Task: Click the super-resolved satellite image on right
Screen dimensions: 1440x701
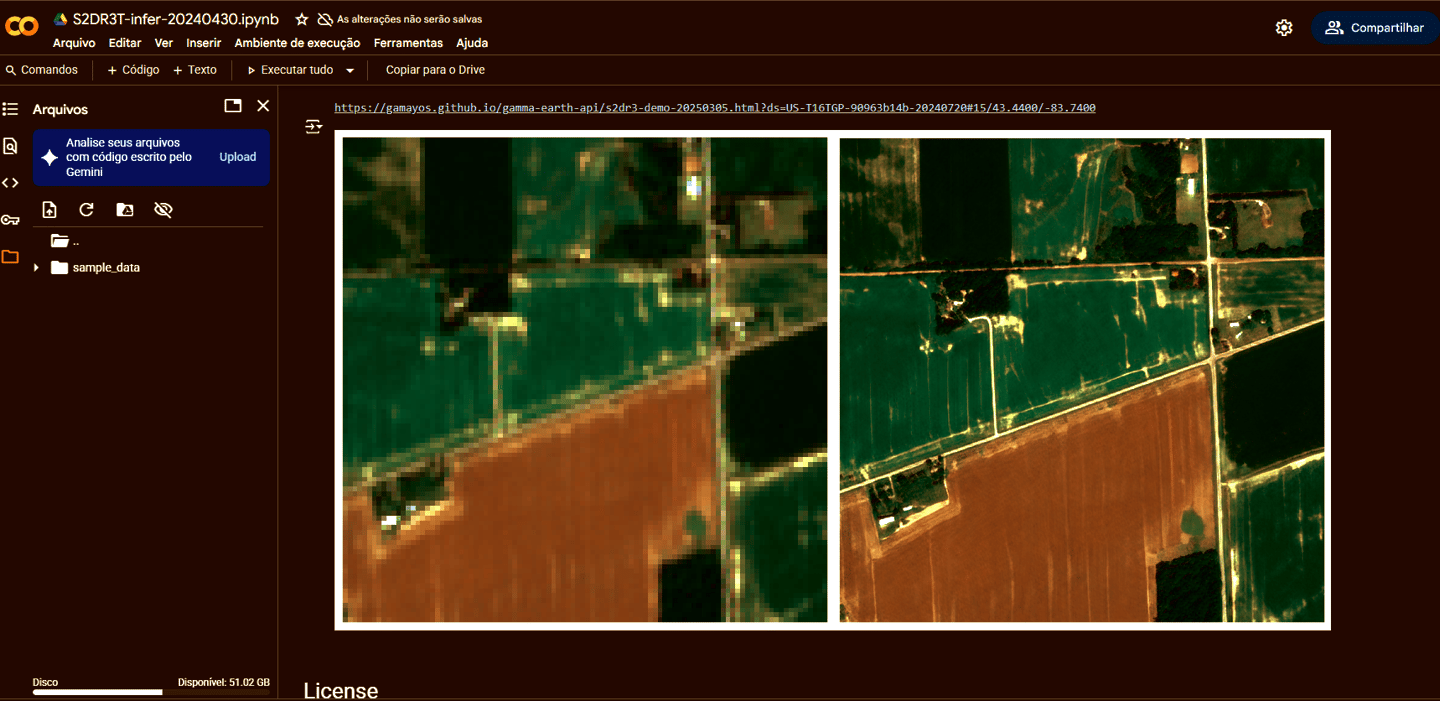Action: click(x=1082, y=380)
